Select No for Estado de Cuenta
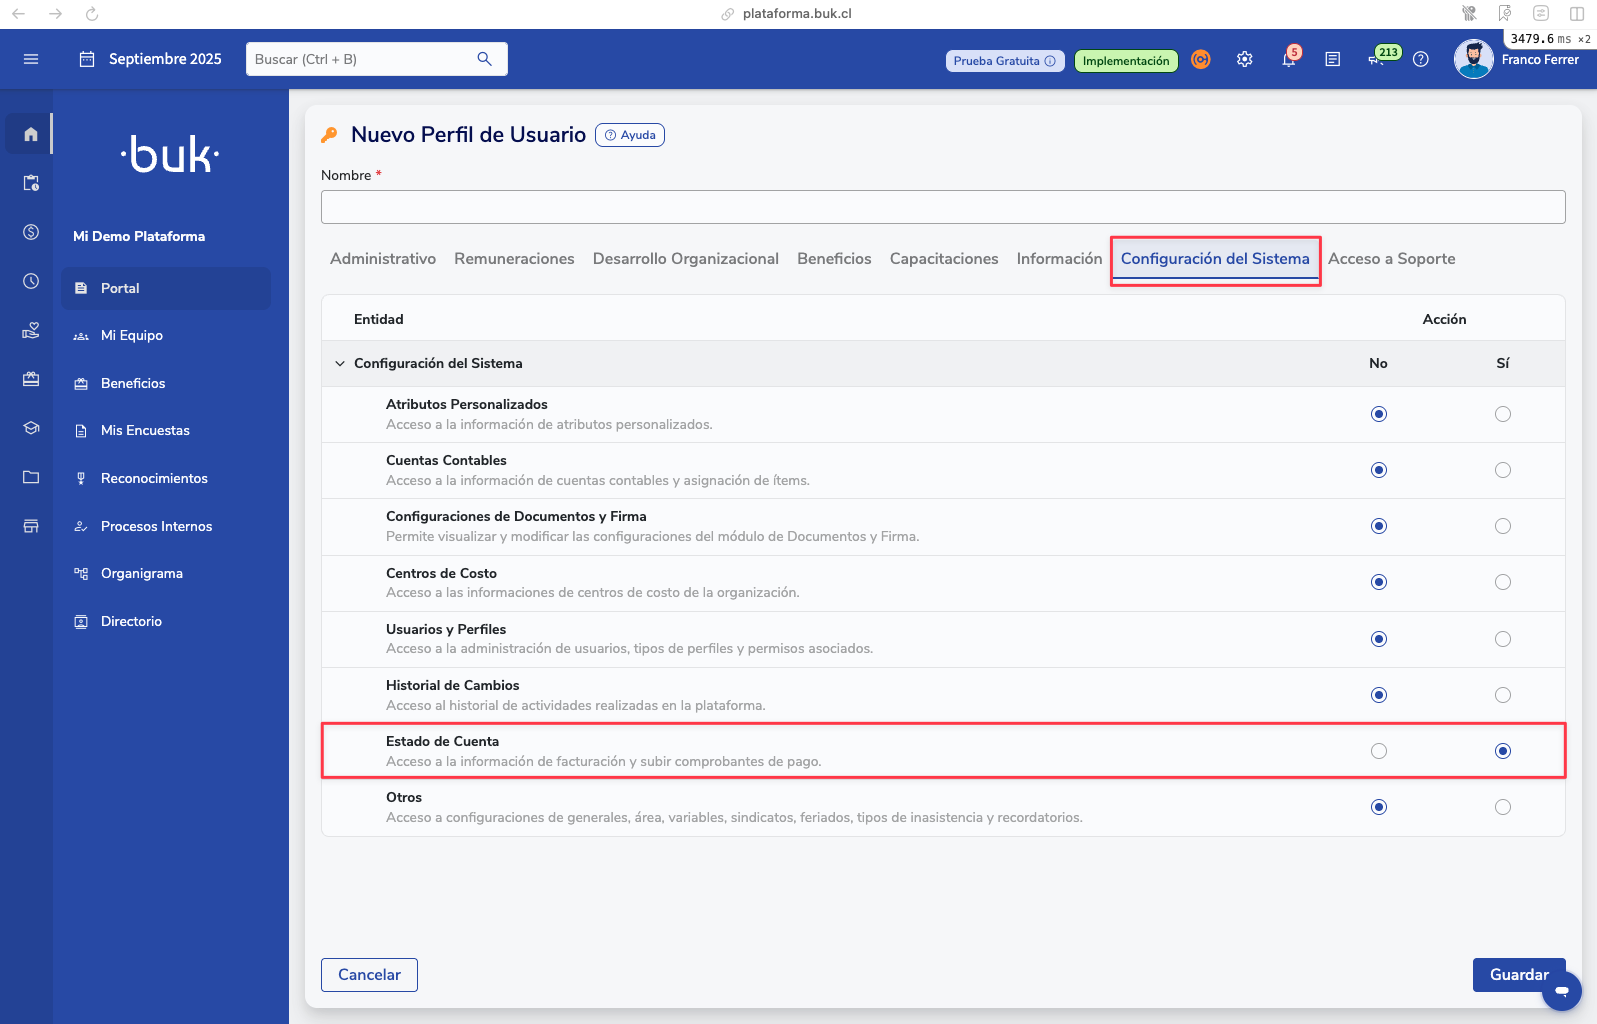This screenshot has height=1024, width=1597. [x=1378, y=751]
